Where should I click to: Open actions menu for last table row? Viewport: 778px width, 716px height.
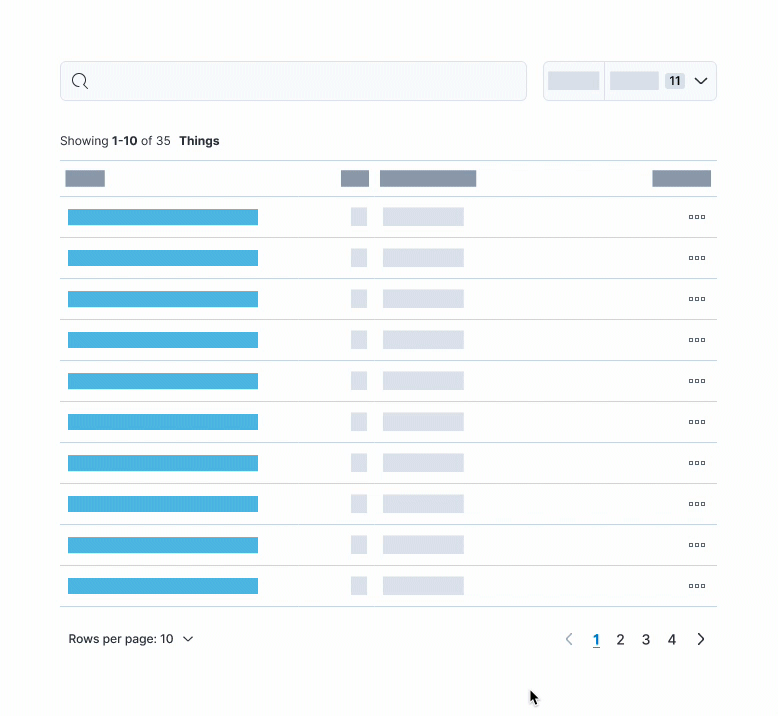pyautogui.click(x=697, y=586)
